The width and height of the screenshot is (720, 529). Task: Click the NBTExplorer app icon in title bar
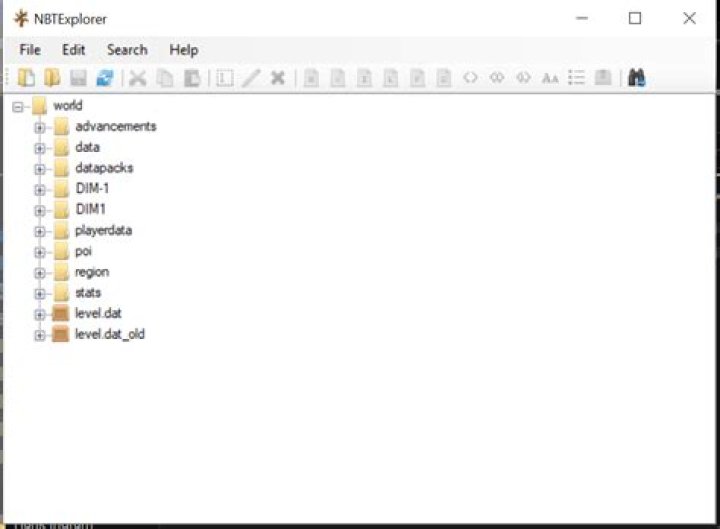(21, 19)
